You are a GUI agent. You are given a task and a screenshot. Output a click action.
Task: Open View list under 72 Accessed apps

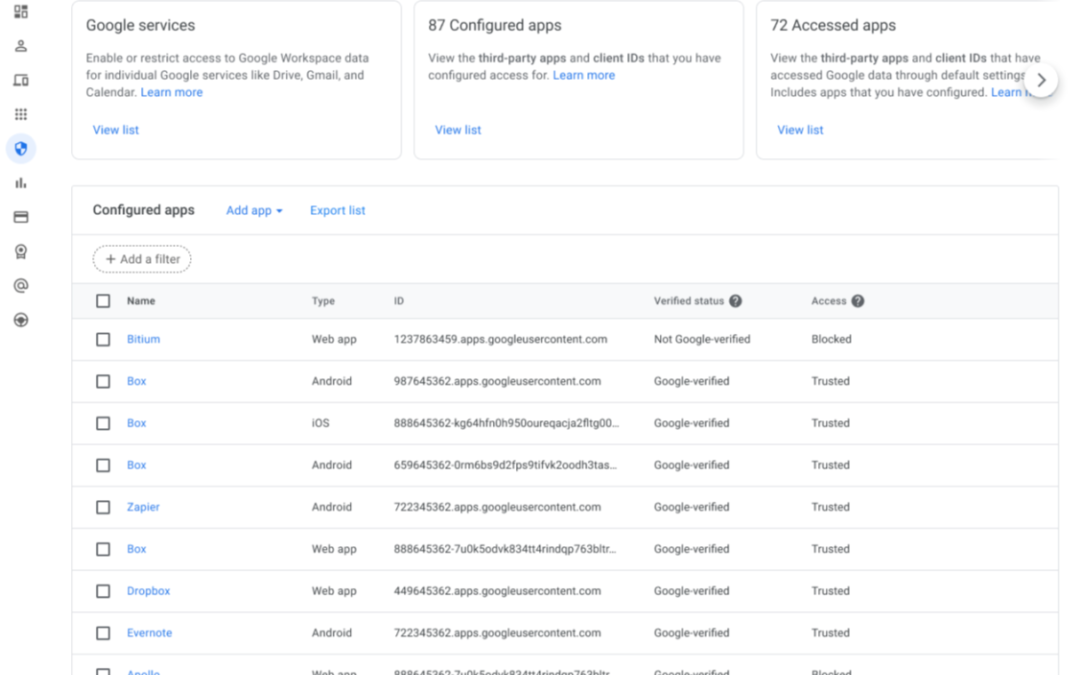(x=800, y=130)
